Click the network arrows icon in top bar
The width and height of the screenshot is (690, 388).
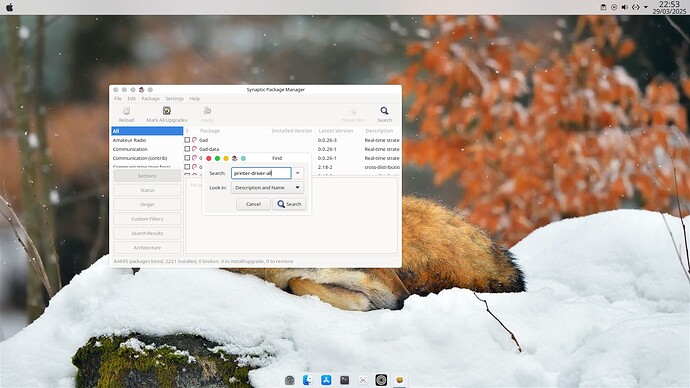pyautogui.click(x=635, y=7)
